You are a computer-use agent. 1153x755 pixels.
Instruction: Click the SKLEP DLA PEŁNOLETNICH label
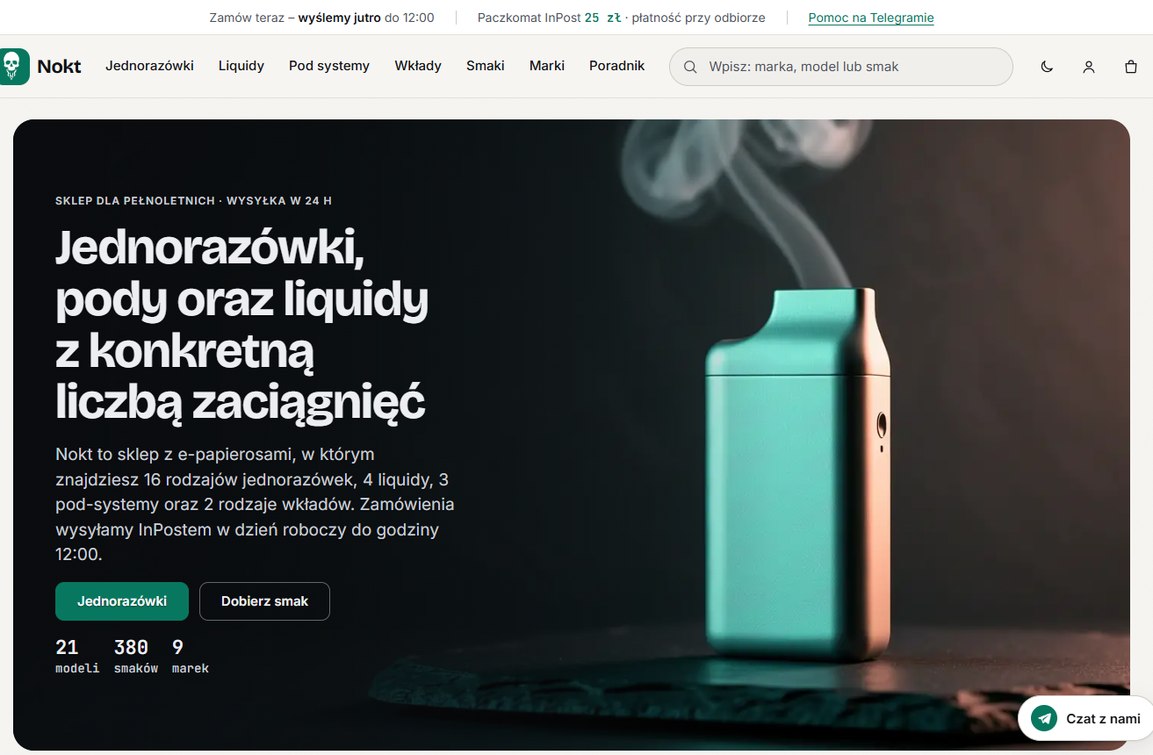coord(193,201)
